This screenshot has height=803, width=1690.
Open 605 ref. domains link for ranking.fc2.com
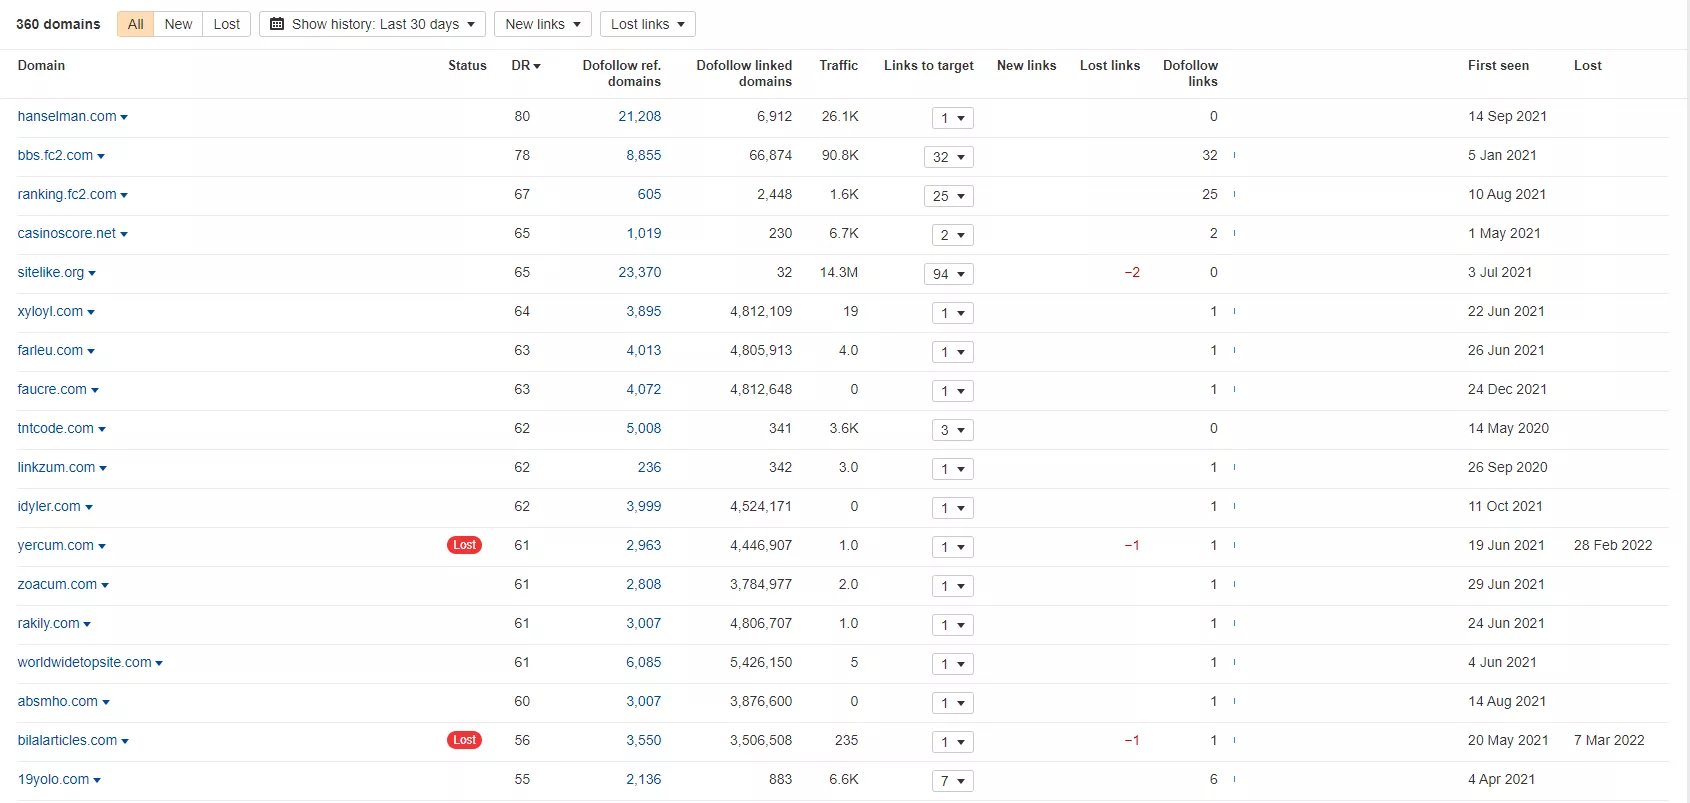[650, 195]
